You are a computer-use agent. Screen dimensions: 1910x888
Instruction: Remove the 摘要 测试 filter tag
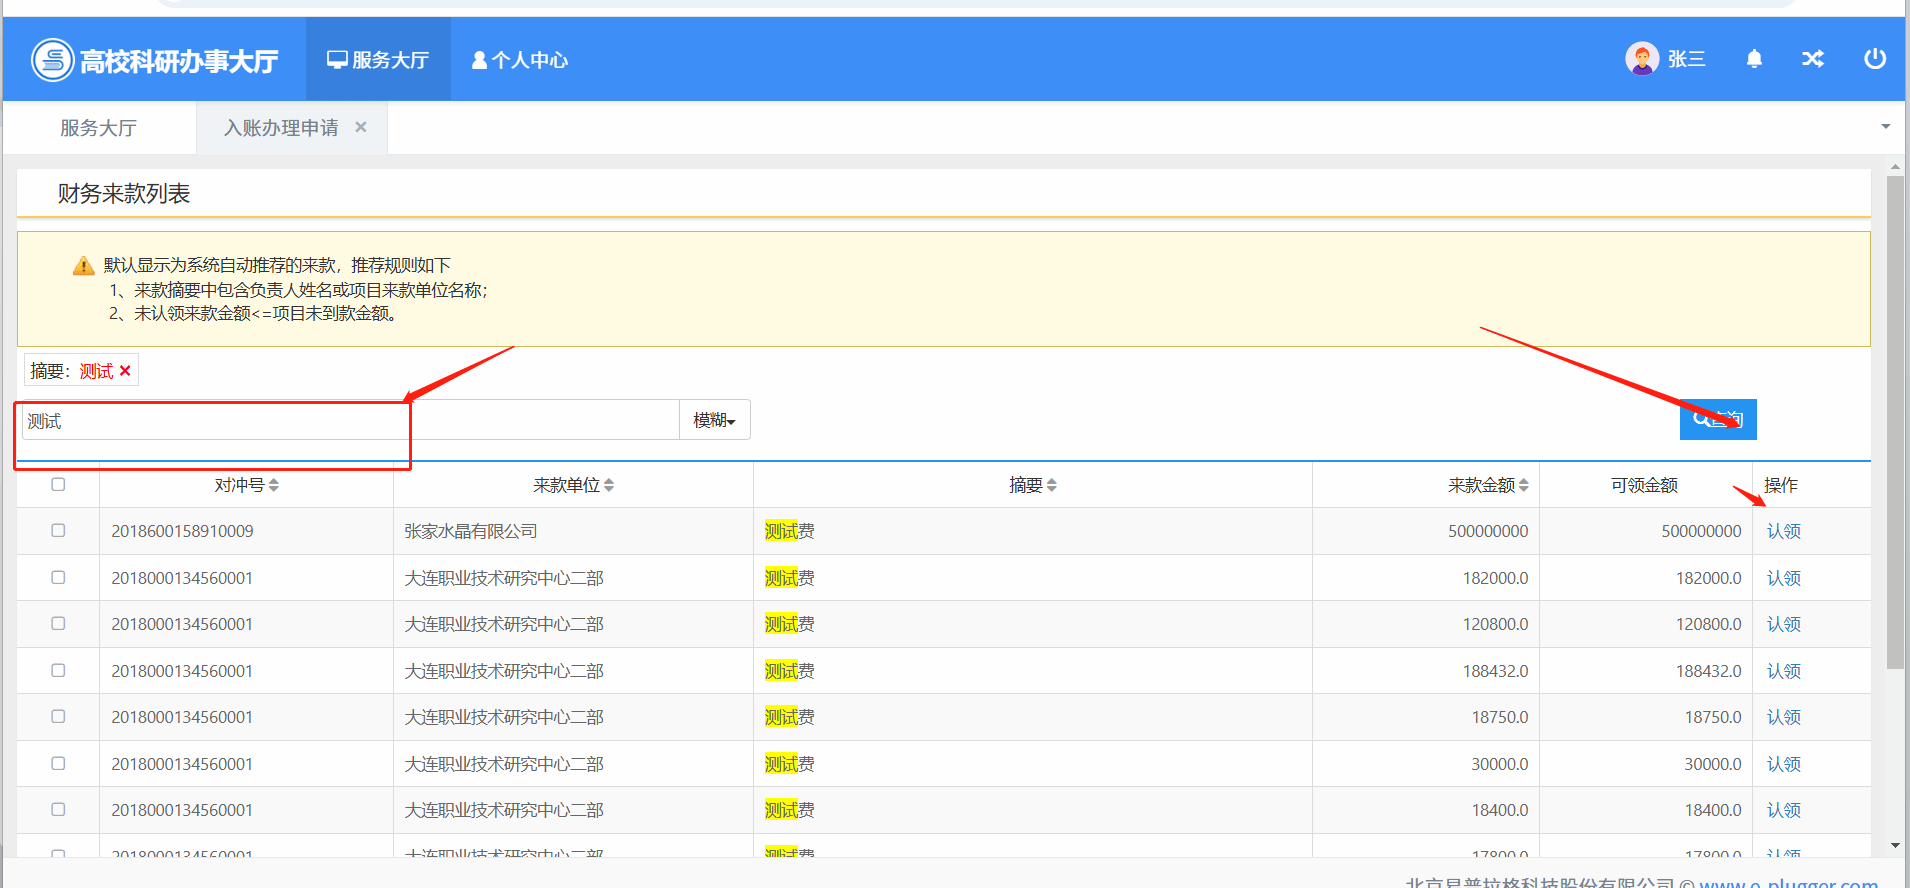point(125,371)
